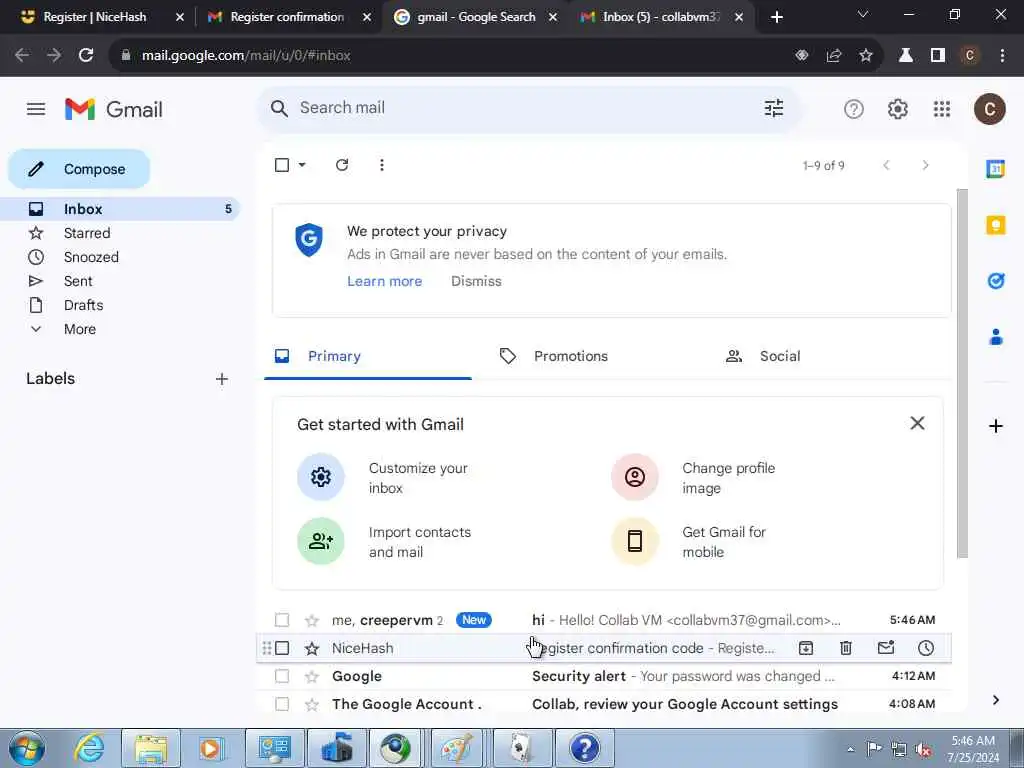Open Google Keep side panel
The width and height of the screenshot is (1024, 768).
click(995, 225)
